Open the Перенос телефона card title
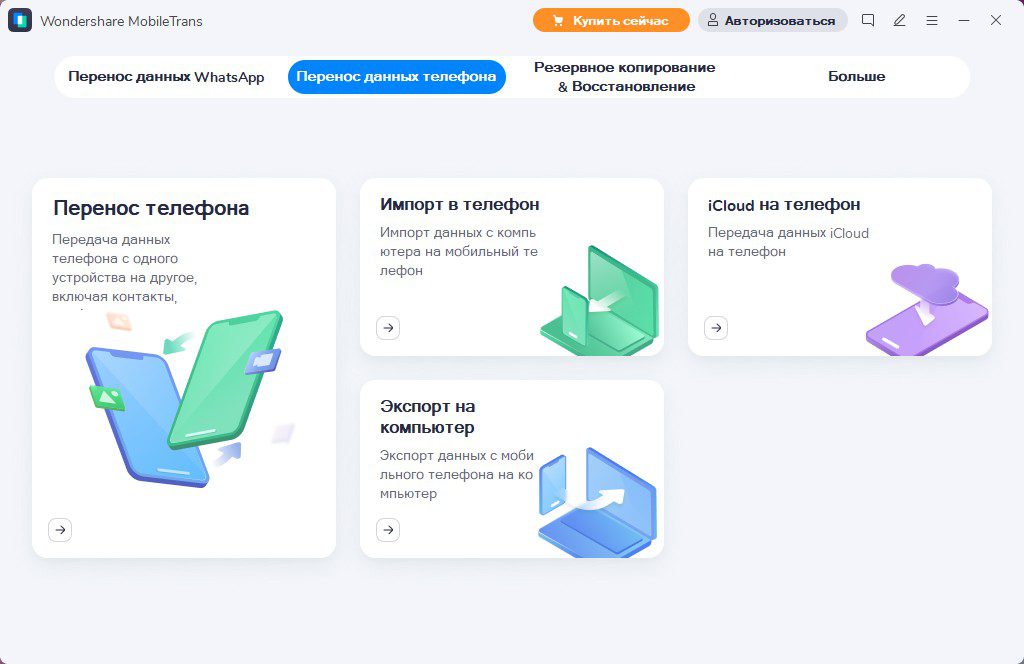The image size is (1024, 664). [x=151, y=208]
